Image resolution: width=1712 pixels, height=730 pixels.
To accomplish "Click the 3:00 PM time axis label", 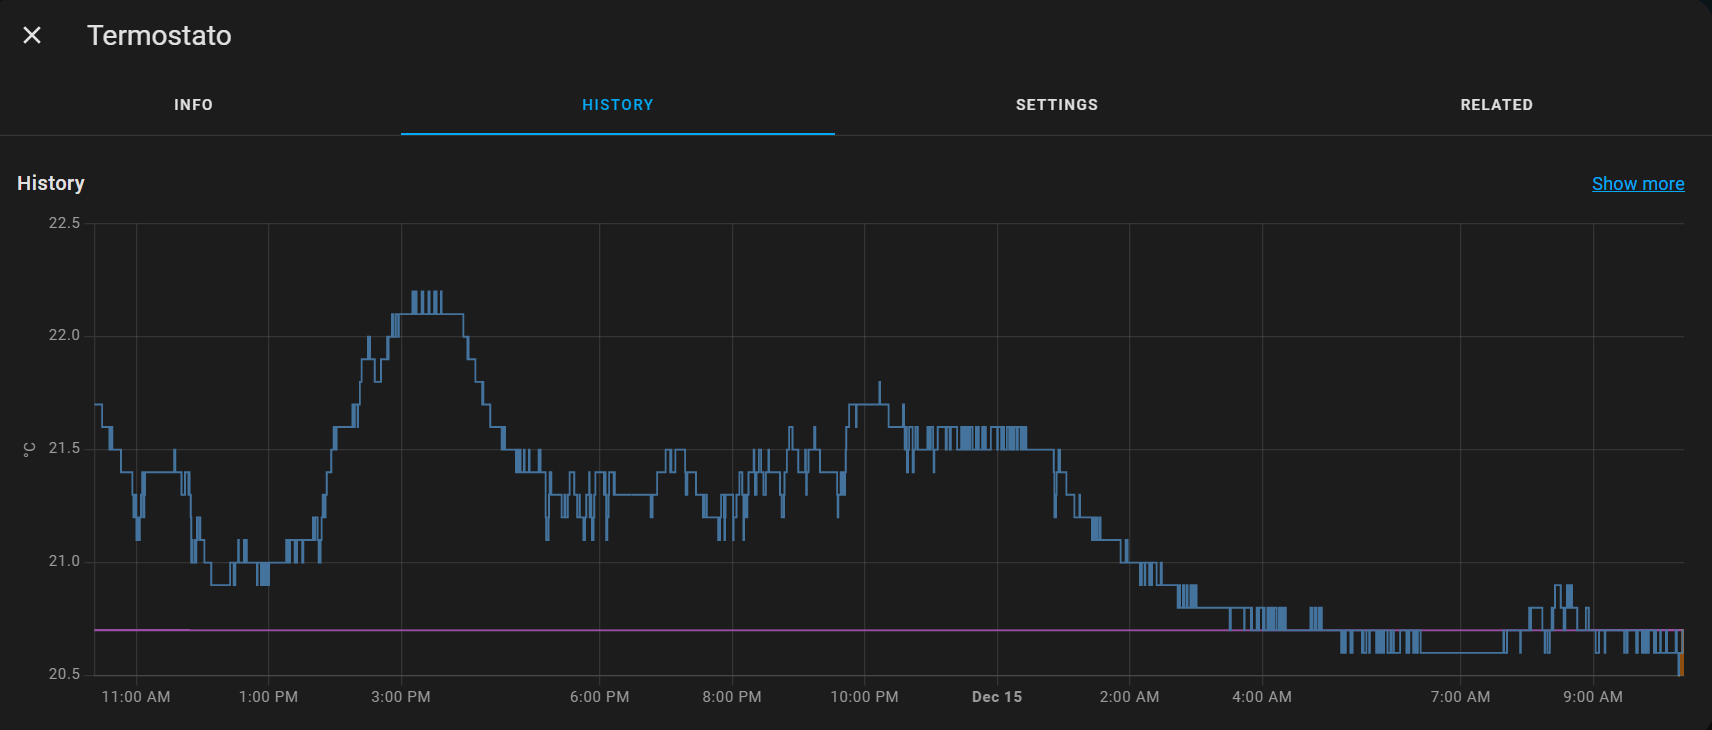I will pos(401,697).
